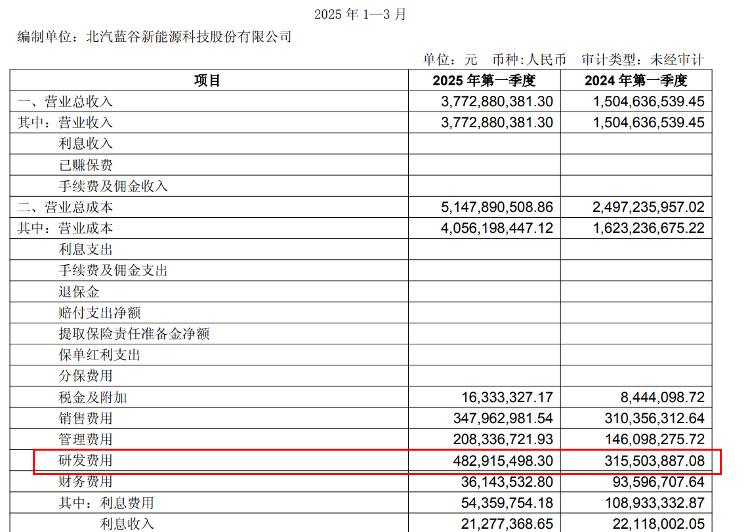
Task: Click the 分保费用 row label
Action: pyautogui.click(x=86, y=376)
